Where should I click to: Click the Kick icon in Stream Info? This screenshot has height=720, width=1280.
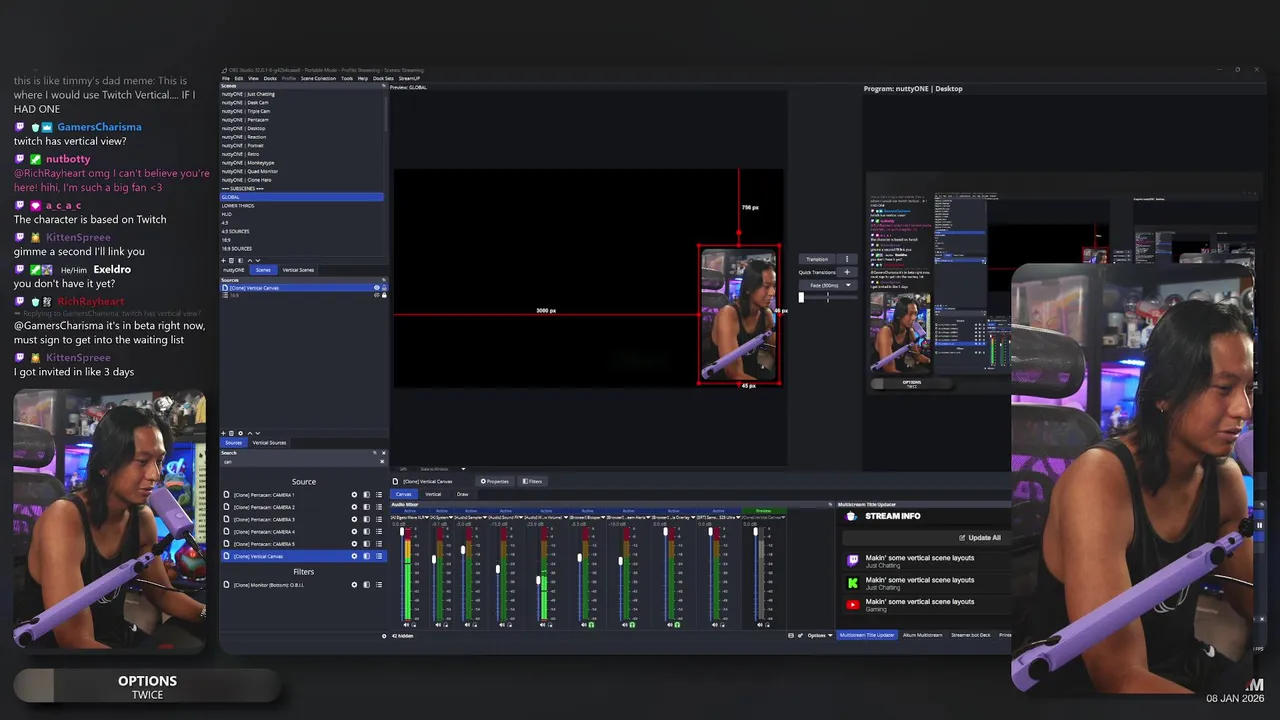tap(853, 583)
